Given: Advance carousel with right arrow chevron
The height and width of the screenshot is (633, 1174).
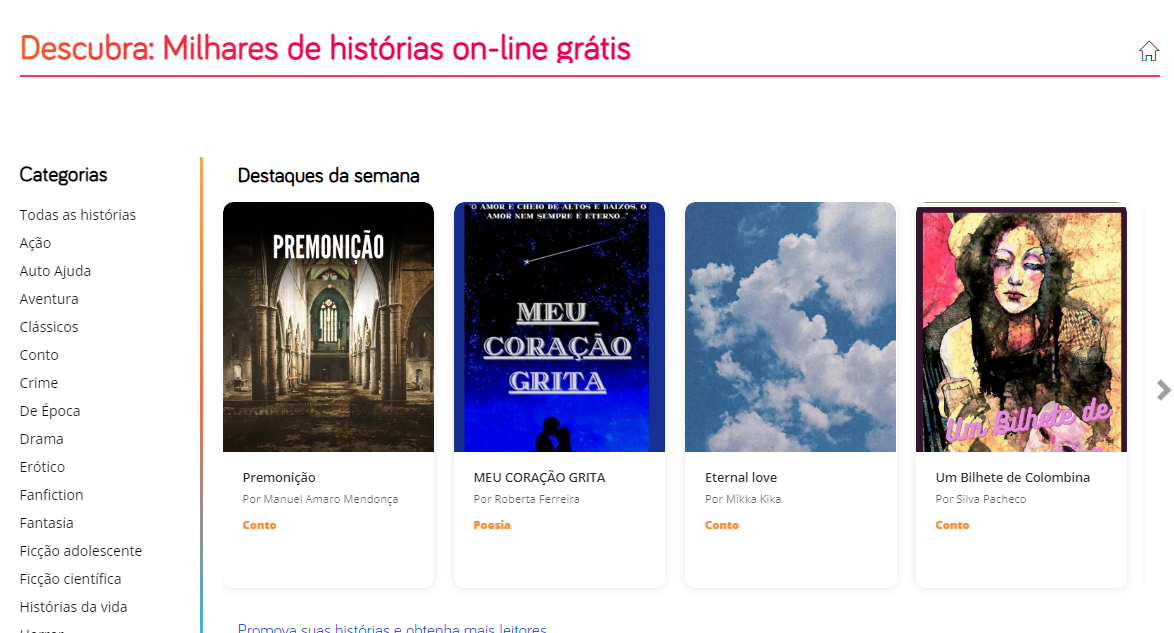Looking at the screenshot, I should 1163,390.
